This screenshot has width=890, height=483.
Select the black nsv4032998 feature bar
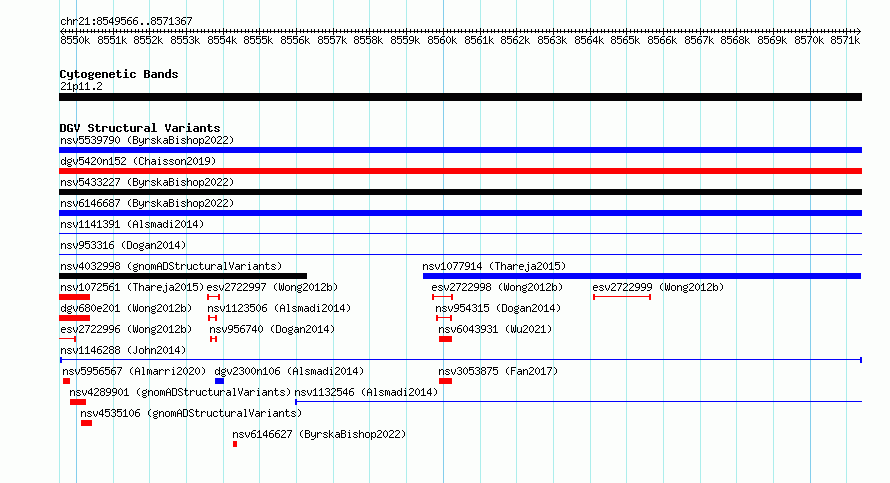[x=183, y=276]
